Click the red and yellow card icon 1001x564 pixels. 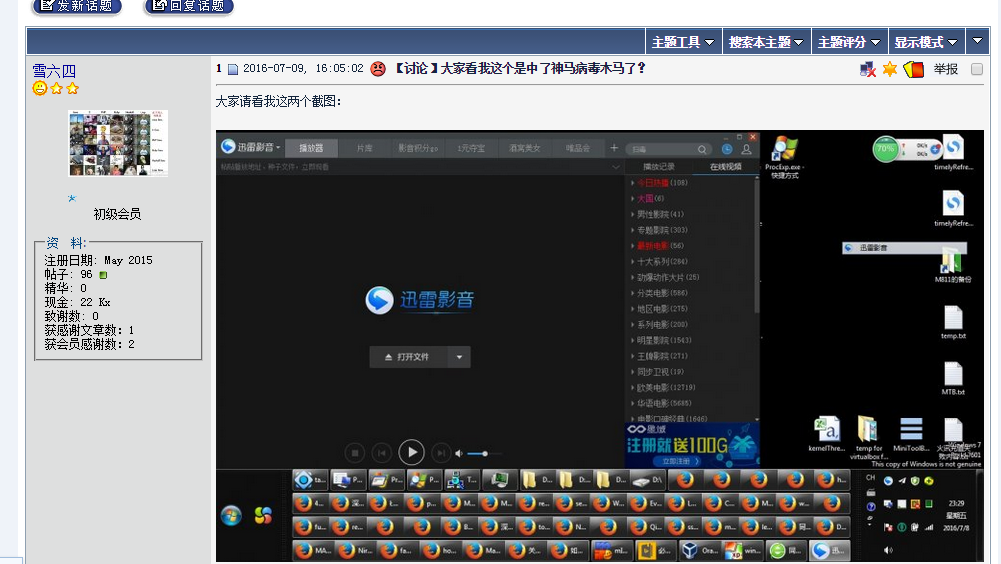click(x=913, y=69)
